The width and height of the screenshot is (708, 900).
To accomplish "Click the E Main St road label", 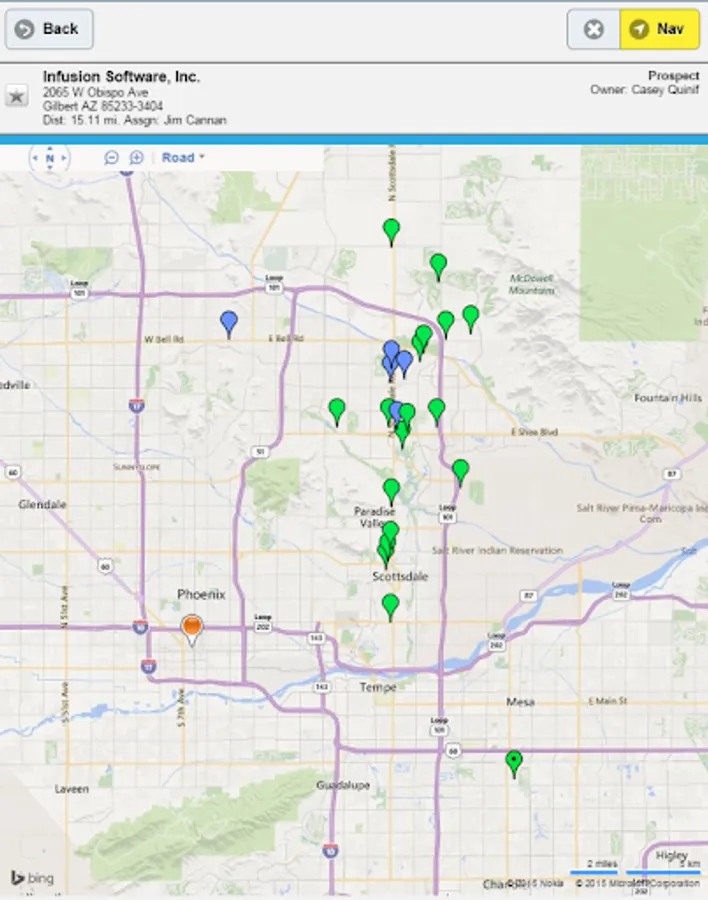I will coord(608,701).
